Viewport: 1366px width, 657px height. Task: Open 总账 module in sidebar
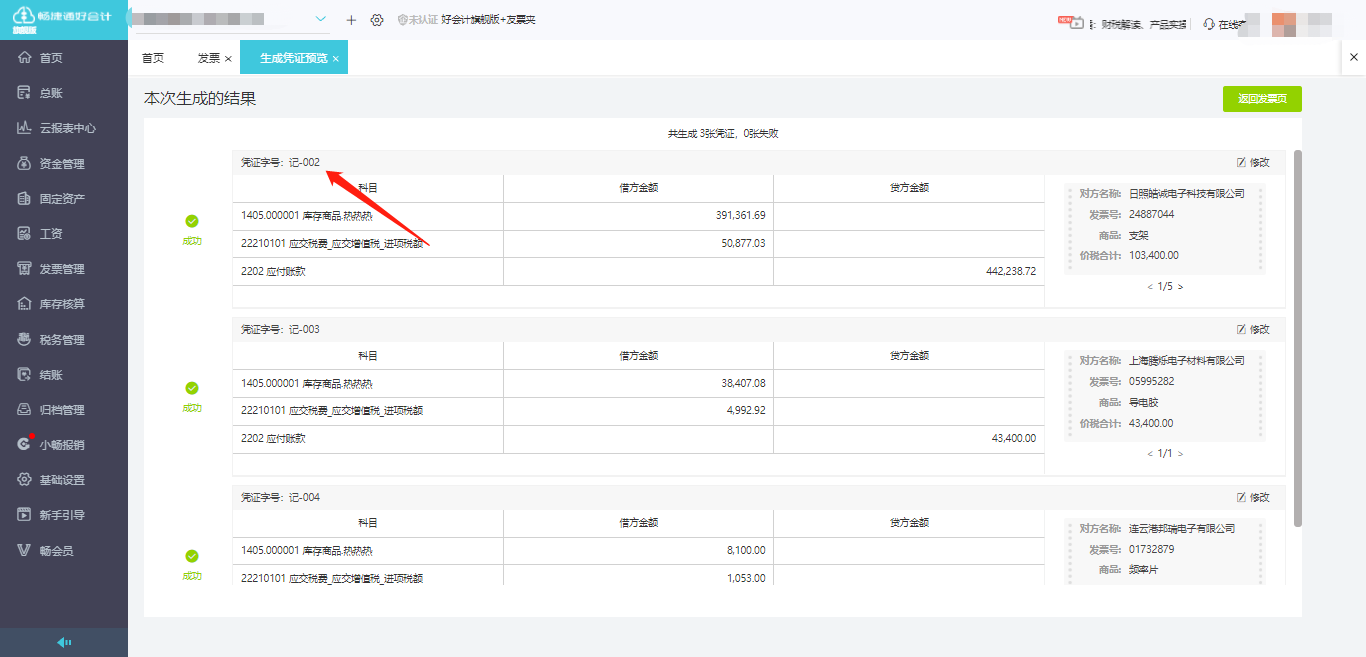coord(64,93)
